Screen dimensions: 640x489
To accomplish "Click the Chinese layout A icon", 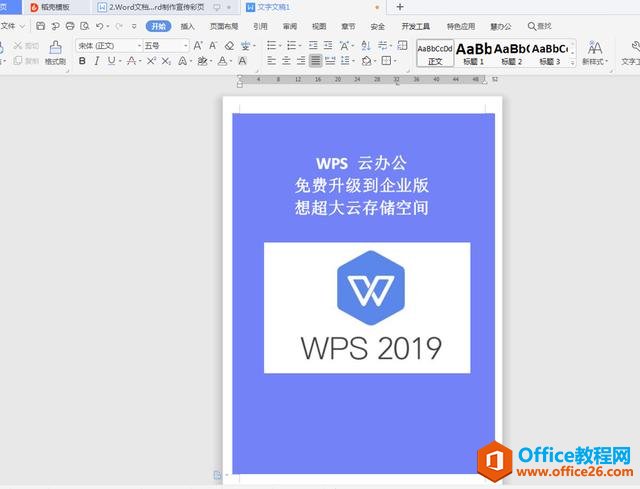I will point(344,45).
